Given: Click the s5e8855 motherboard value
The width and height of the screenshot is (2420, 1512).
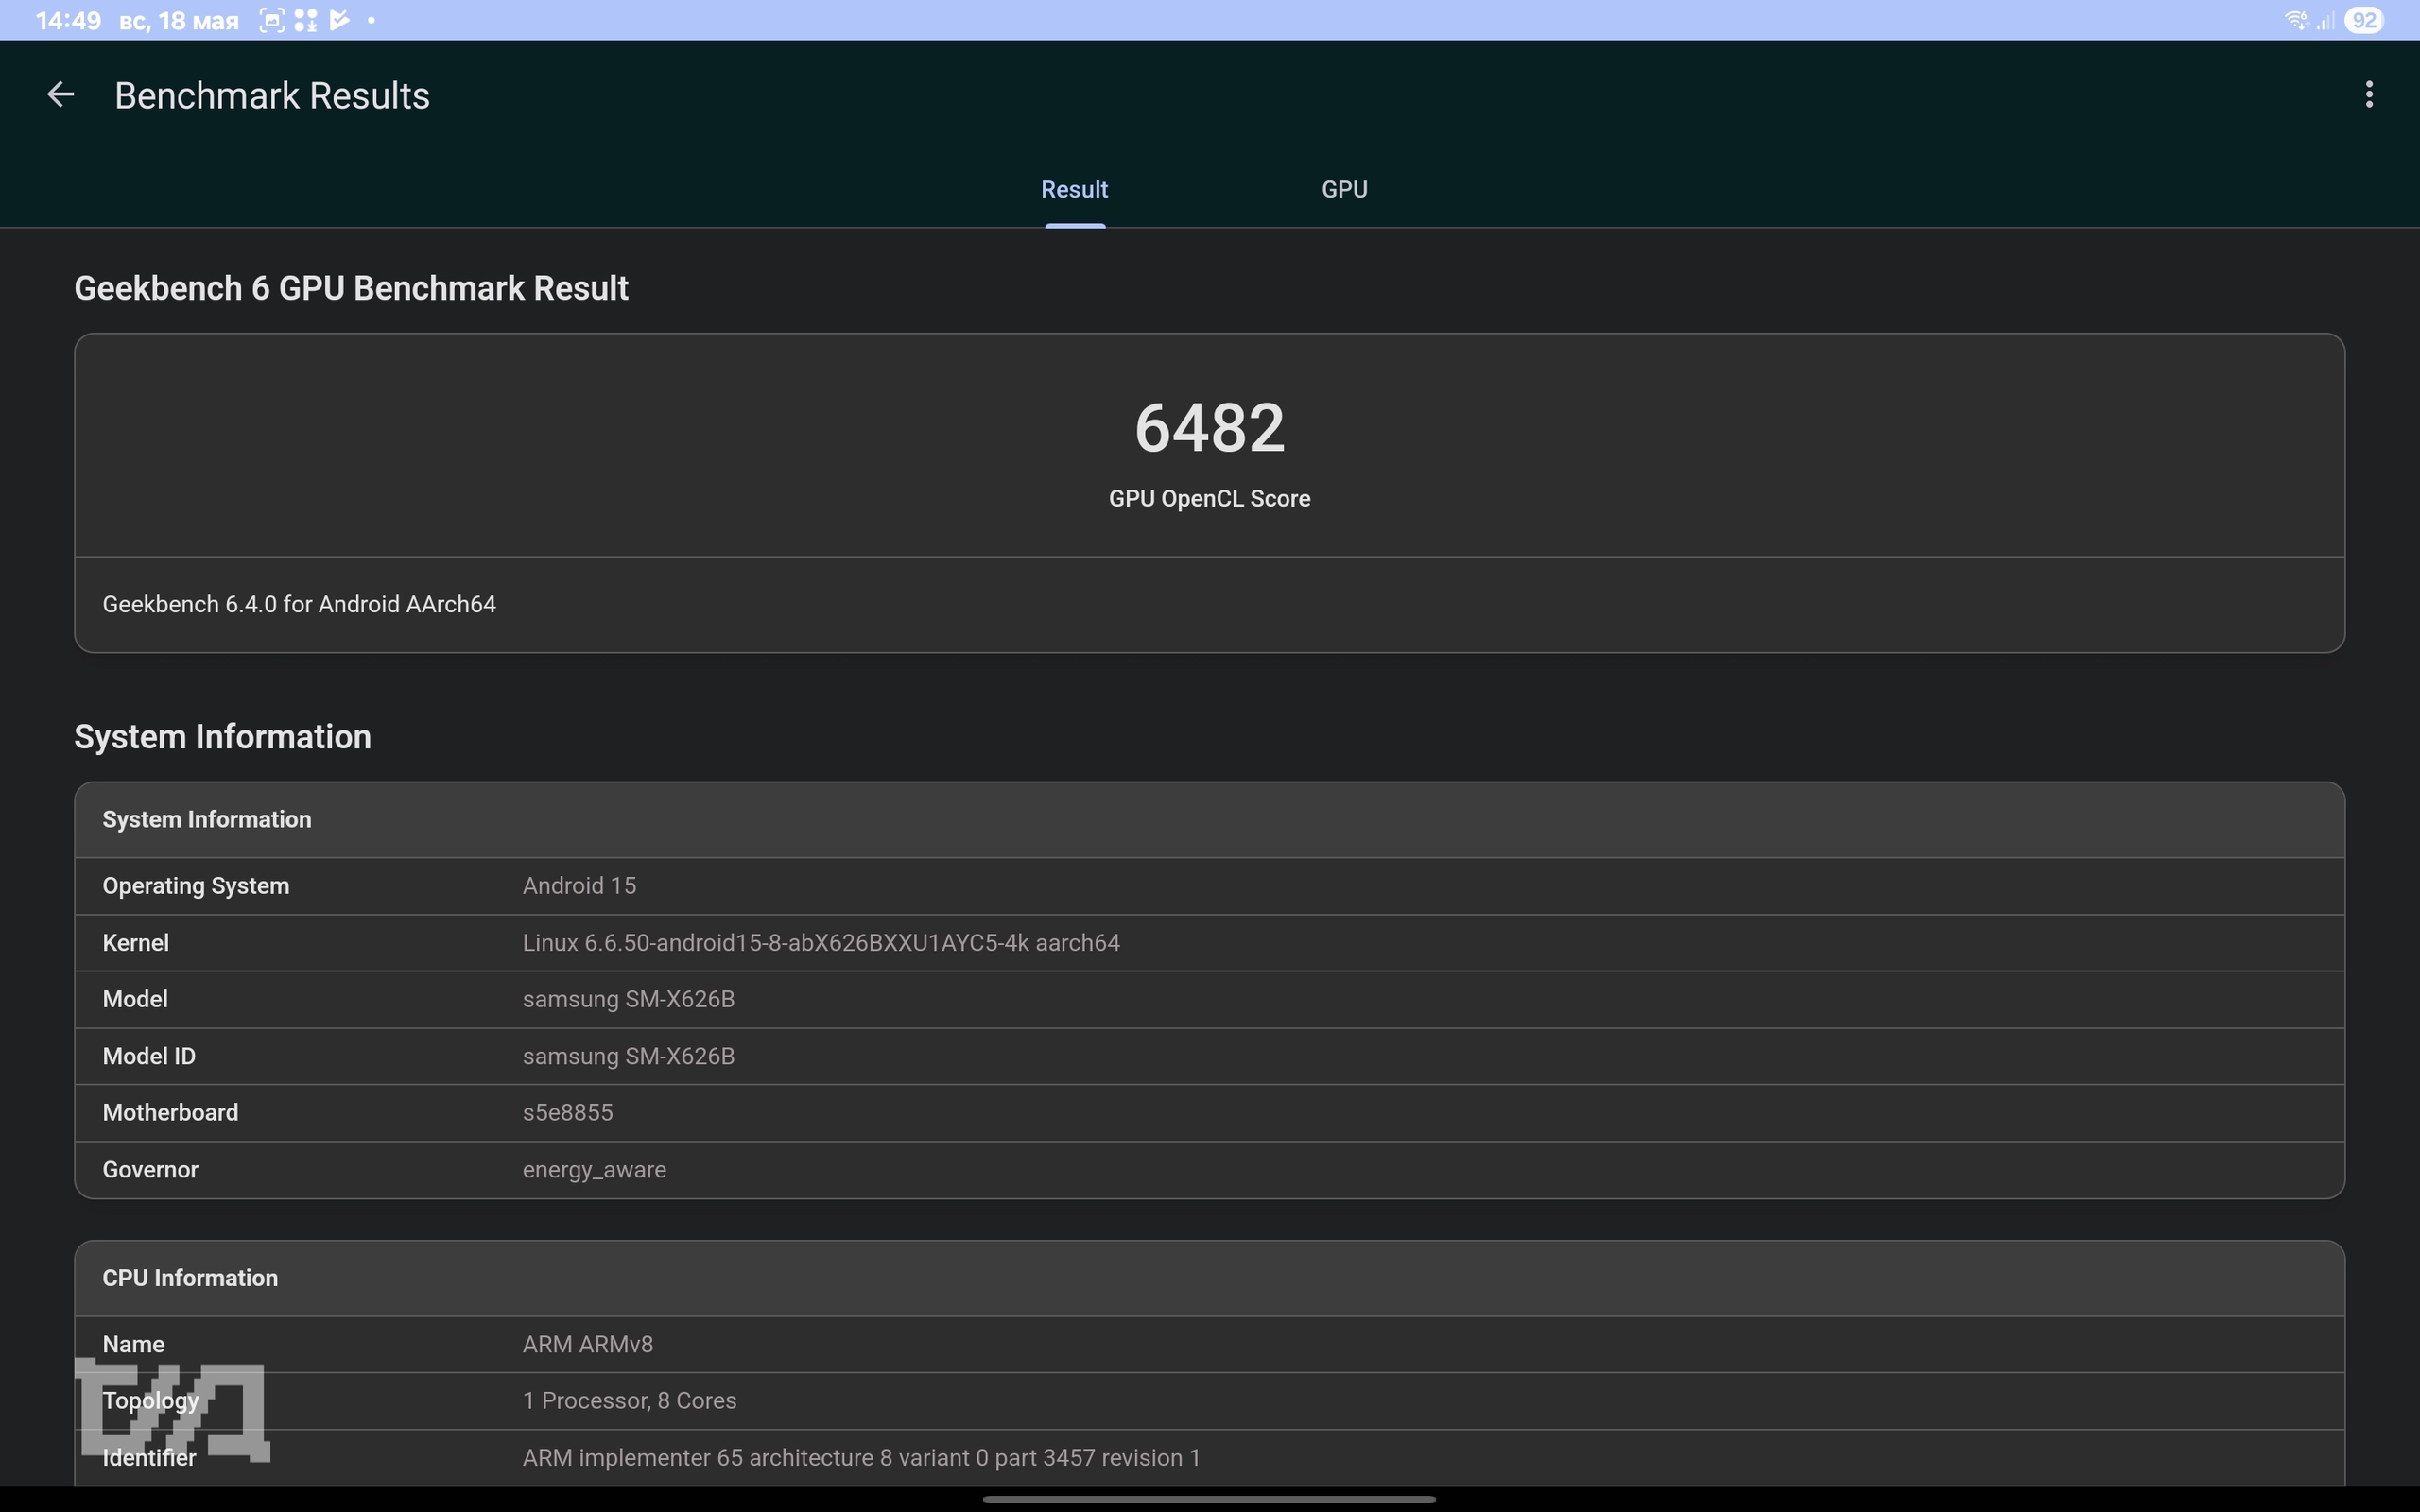Looking at the screenshot, I should click(567, 1112).
